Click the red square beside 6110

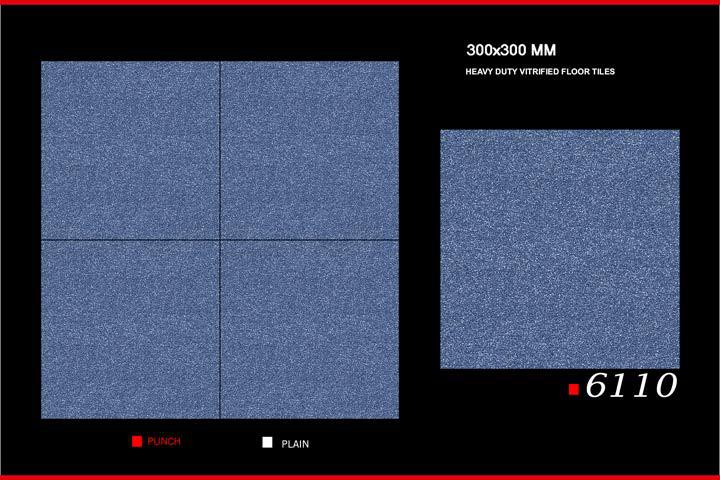tap(574, 389)
